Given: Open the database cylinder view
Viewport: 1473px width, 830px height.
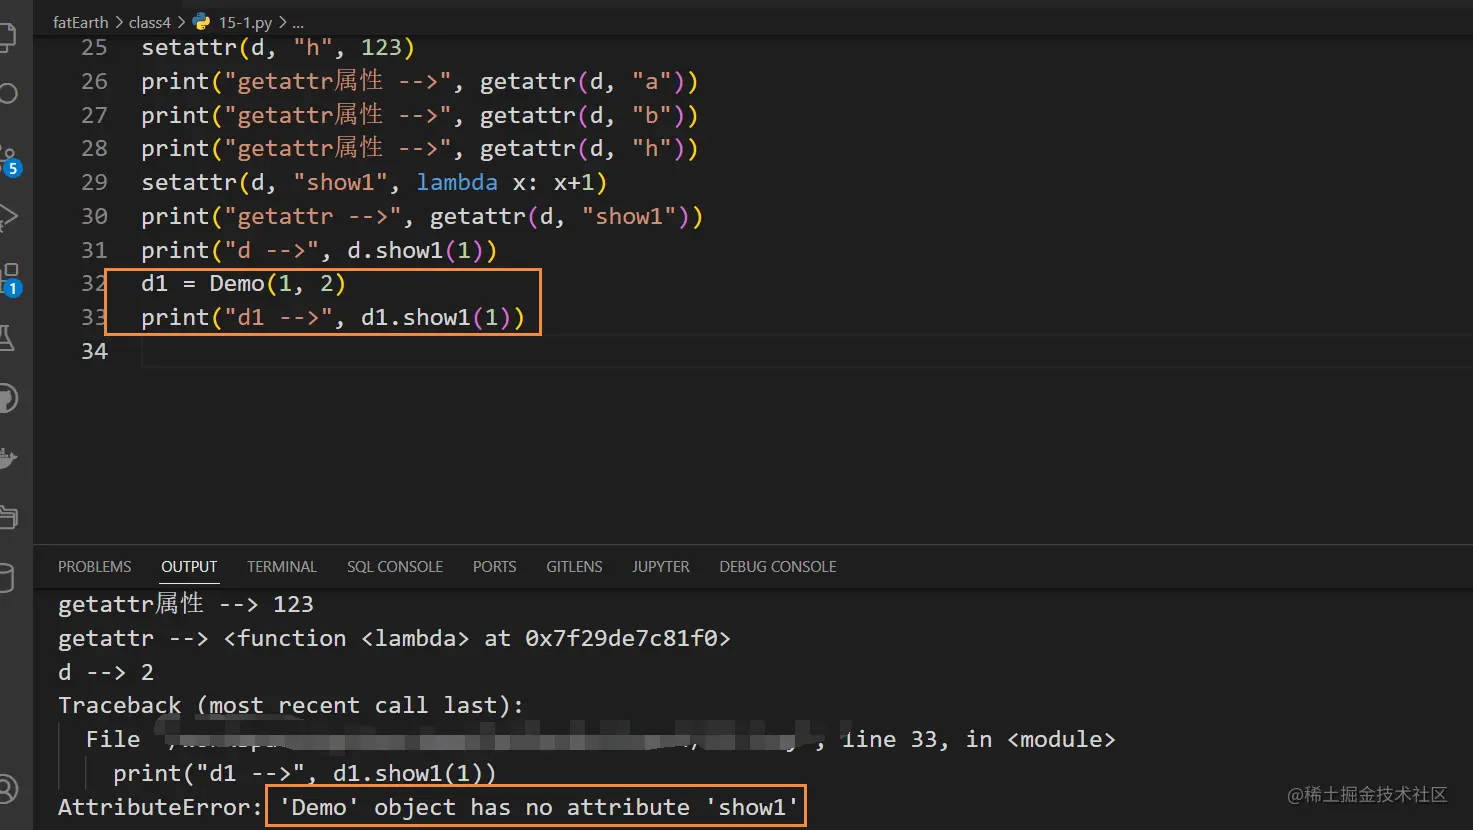Looking at the screenshot, I should (7, 578).
